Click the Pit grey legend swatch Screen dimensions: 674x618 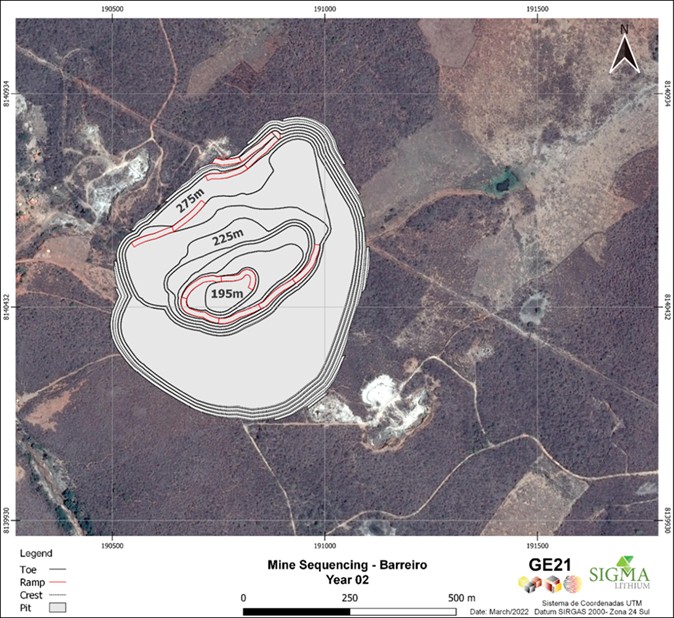click(58, 608)
